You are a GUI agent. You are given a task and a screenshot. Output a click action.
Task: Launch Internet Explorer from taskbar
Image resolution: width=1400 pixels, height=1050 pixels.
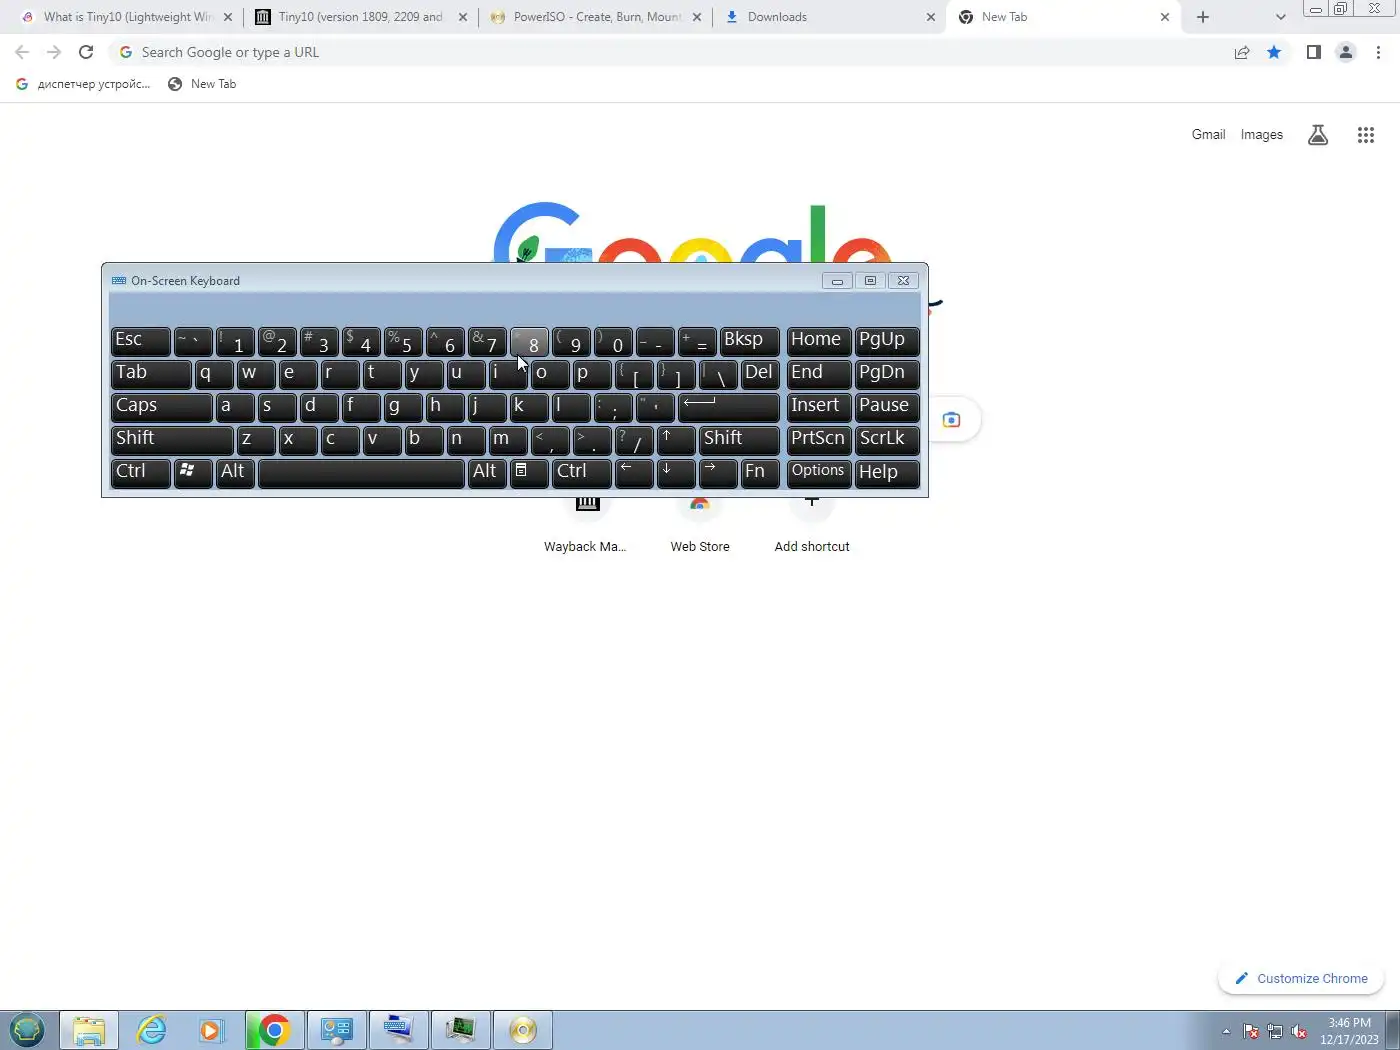[x=151, y=1030]
